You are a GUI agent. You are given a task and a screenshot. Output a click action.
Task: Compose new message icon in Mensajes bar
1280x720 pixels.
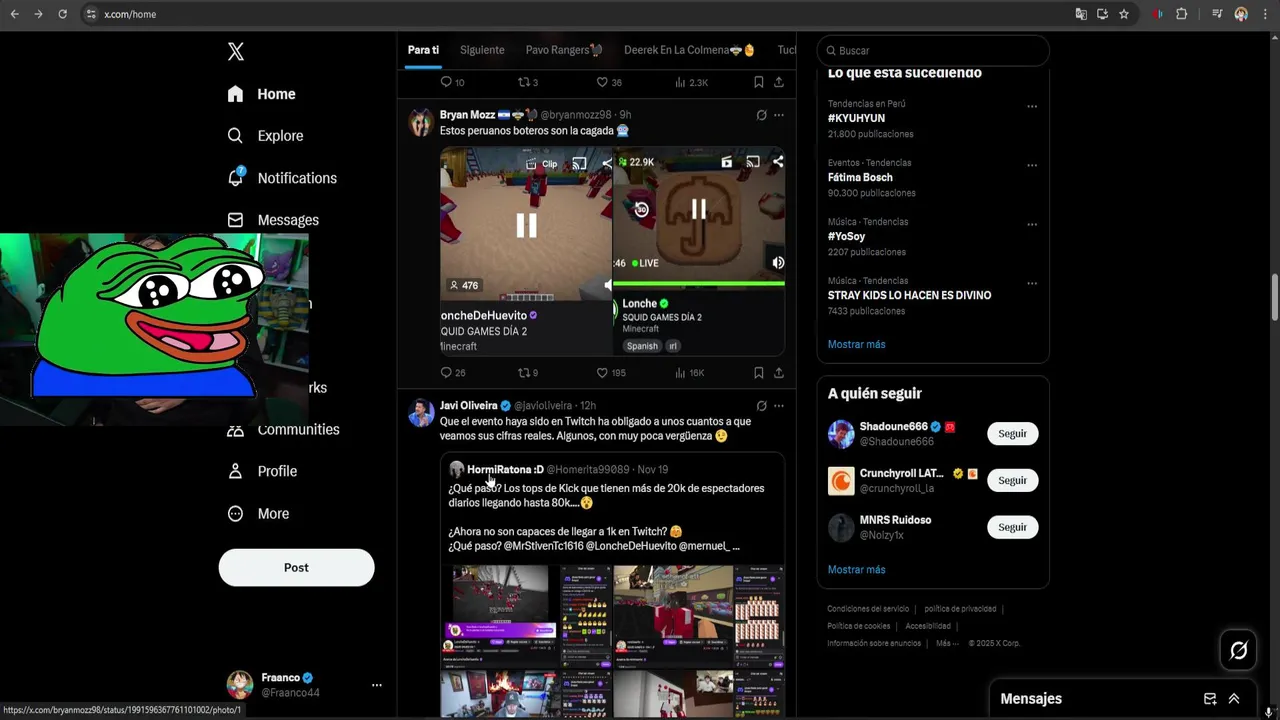[x=1210, y=699]
